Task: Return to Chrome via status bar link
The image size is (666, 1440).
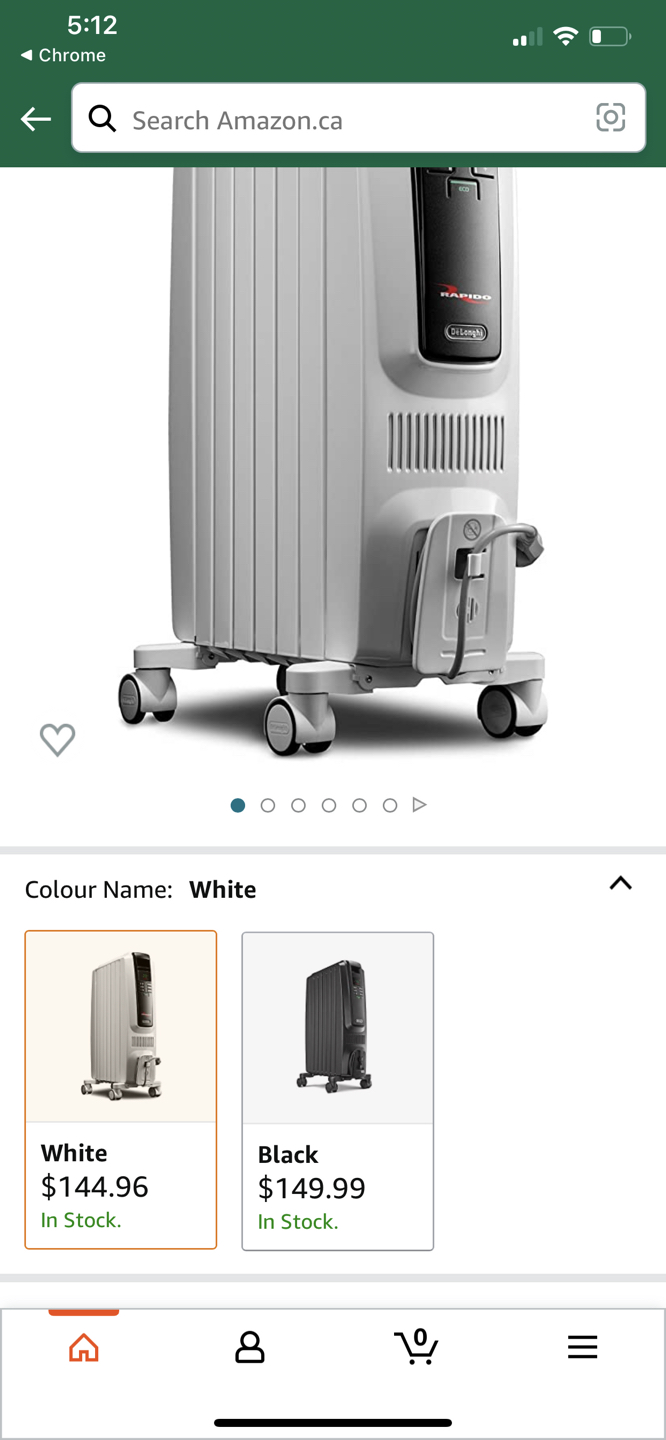Action: point(63,55)
